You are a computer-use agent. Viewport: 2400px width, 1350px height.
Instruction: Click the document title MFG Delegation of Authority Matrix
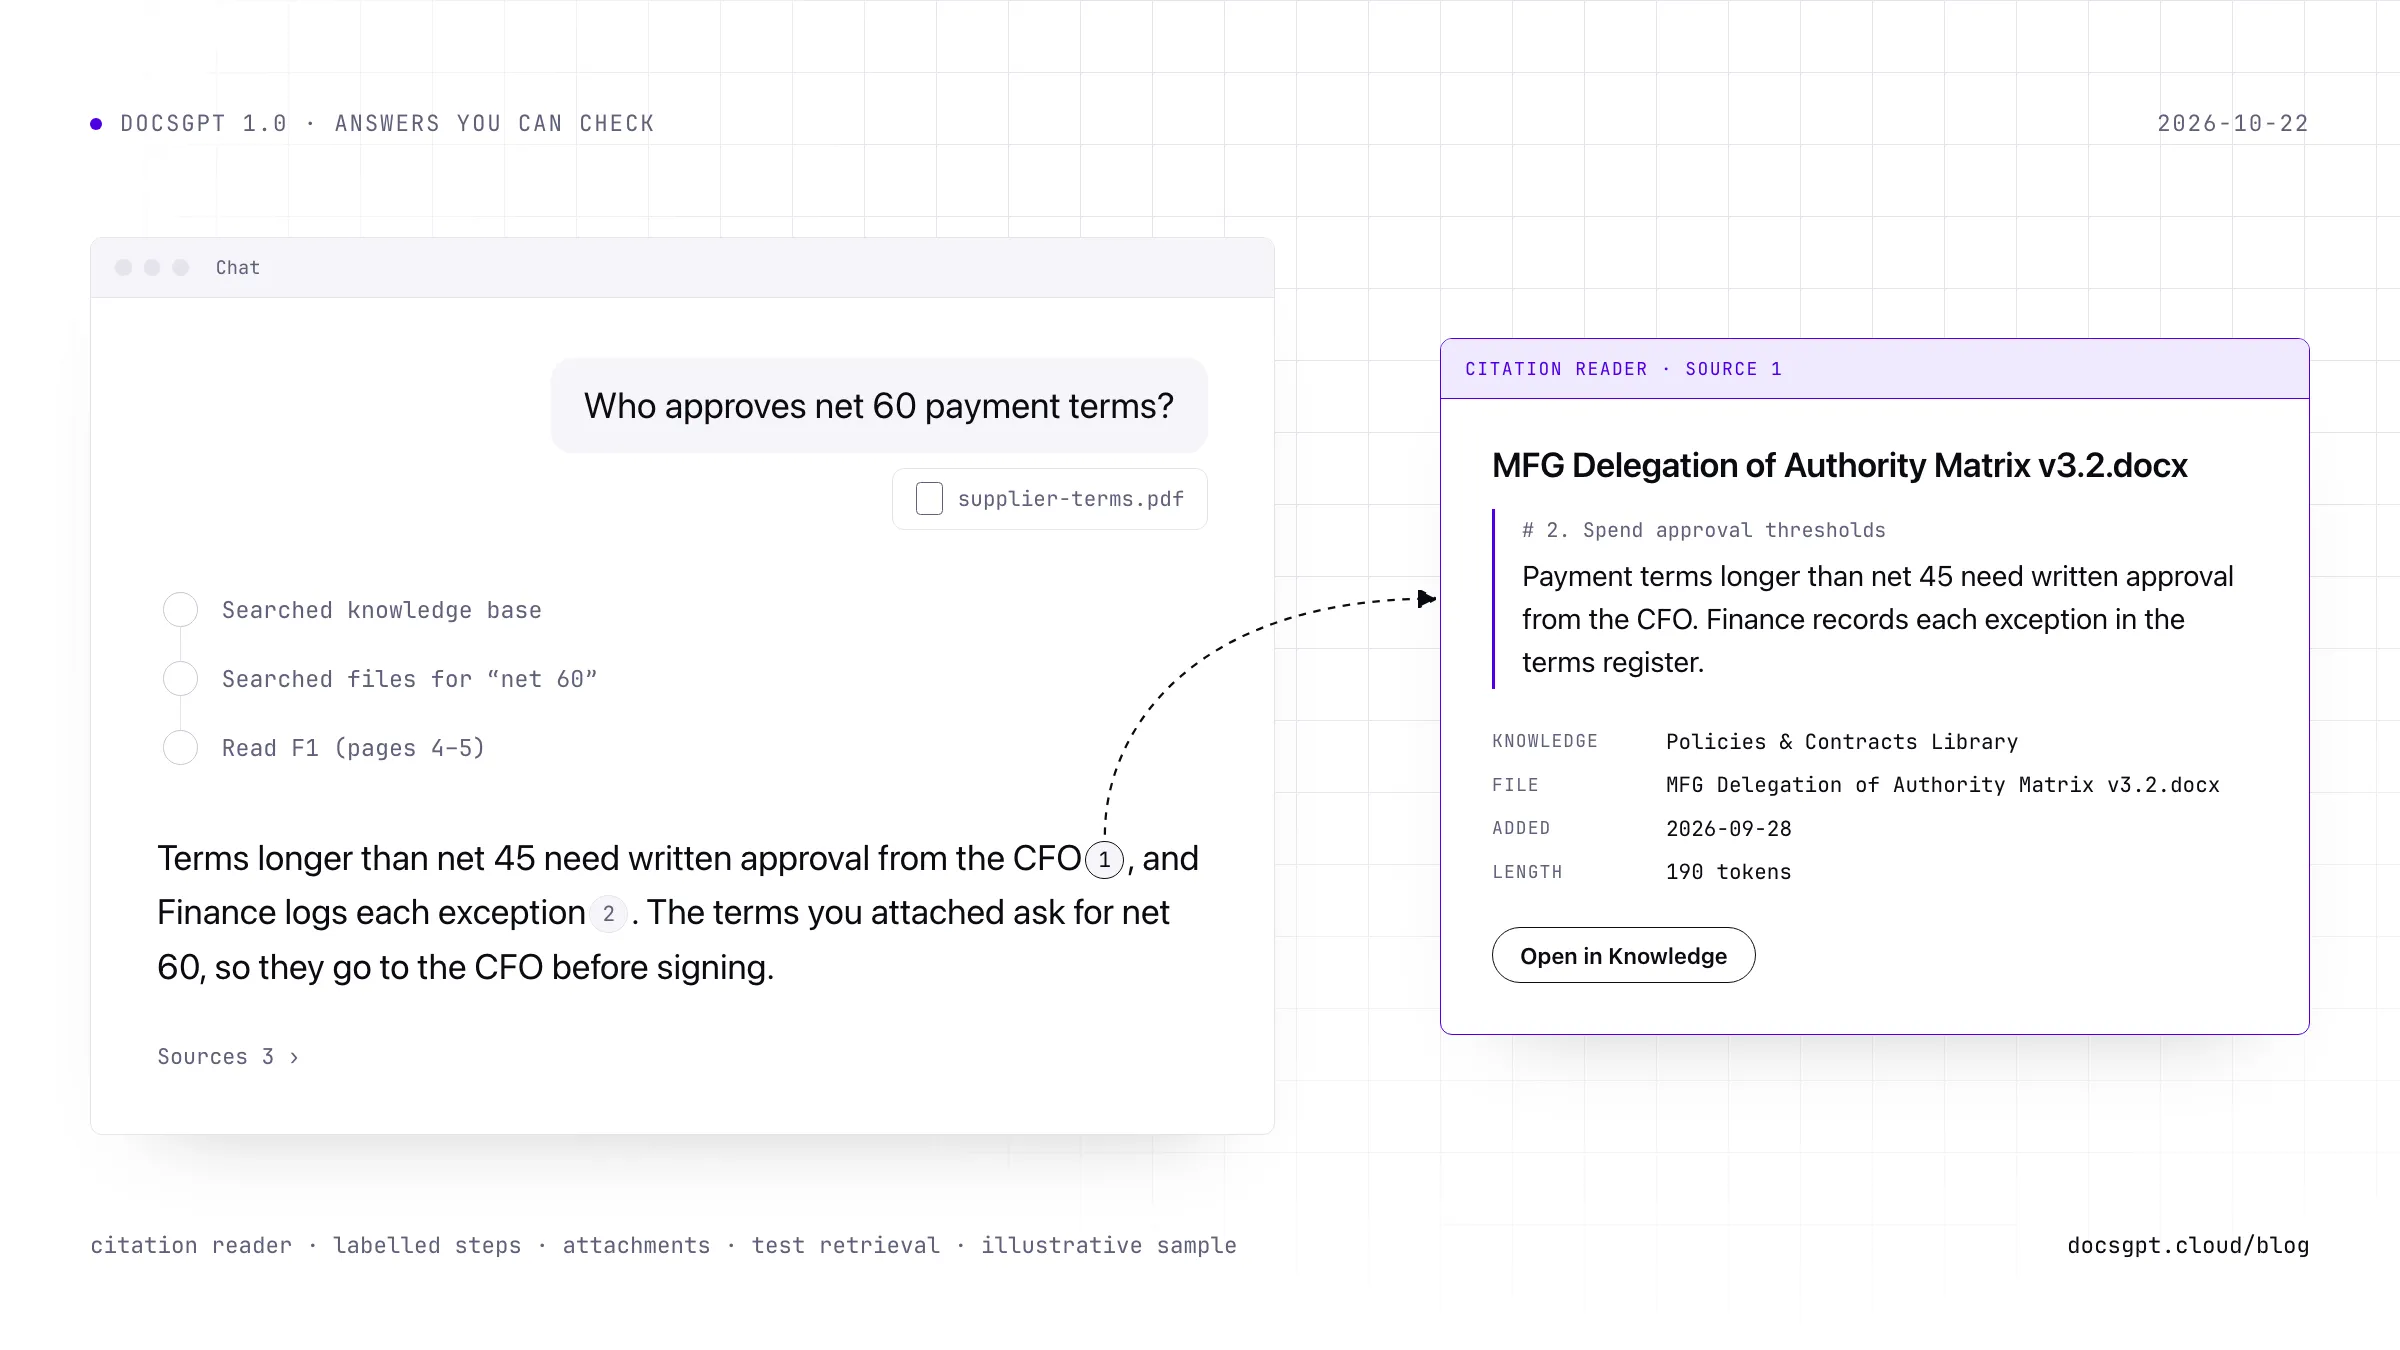pyautogui.click(x=1839, y=466)
